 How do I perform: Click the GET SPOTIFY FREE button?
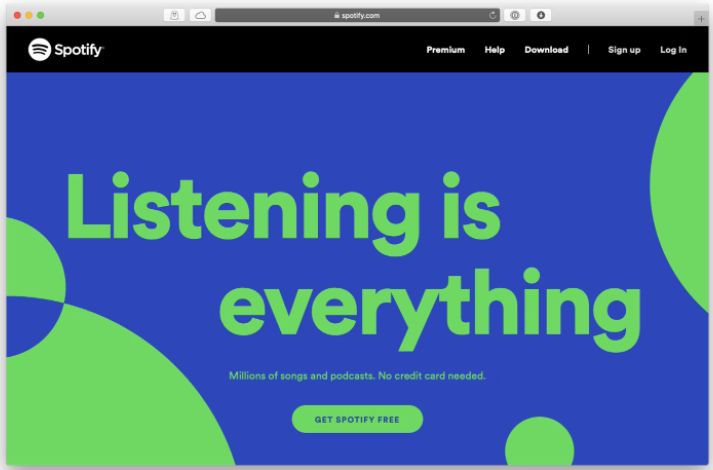click(x=357, y=419)
